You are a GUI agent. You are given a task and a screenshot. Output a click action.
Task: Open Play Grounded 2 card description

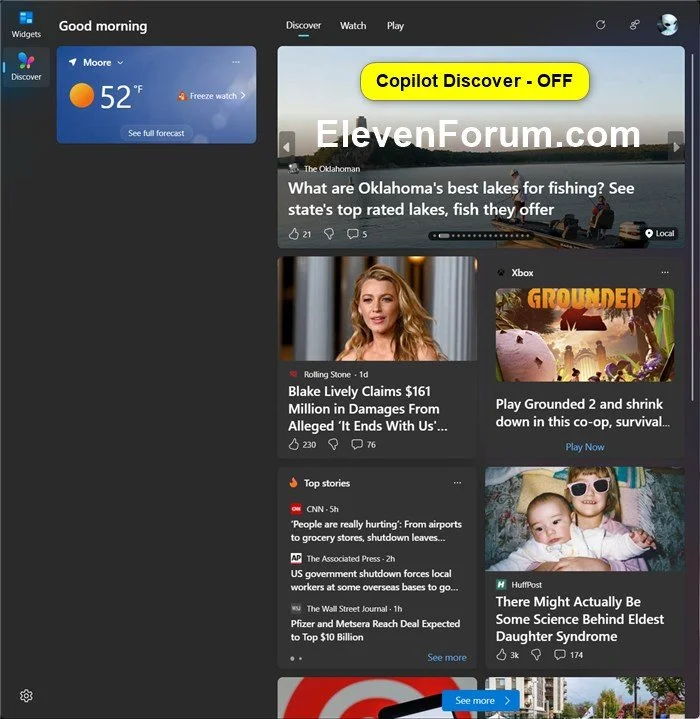coord(582,413)
